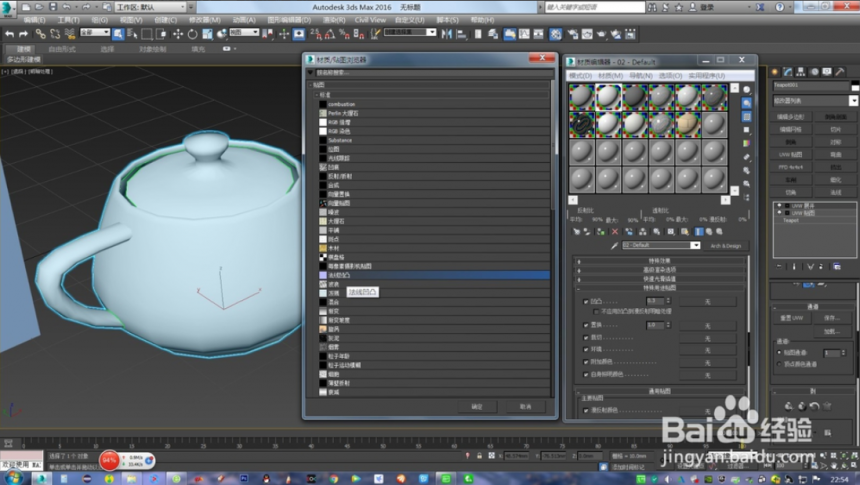Open the 02 - Default material name dropdown
The height and width of the screenshot is (485, 860).
pos(661,245)
